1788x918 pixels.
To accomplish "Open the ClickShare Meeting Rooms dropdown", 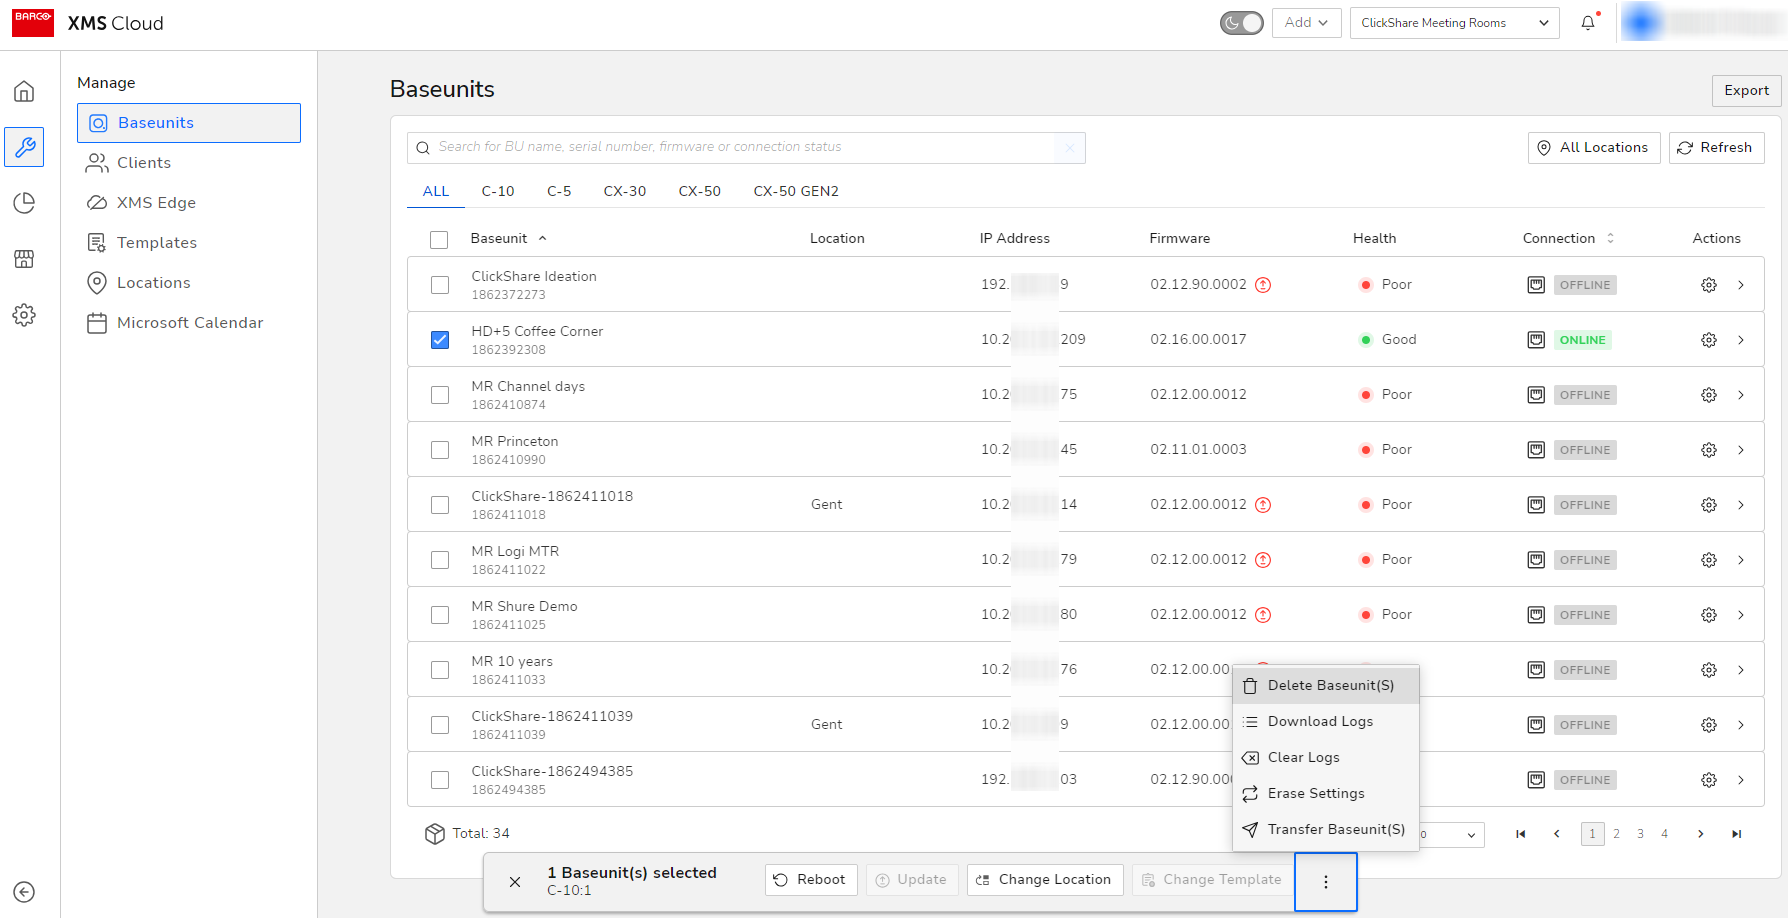I will pyautogui.click(x=1454, y=23).
